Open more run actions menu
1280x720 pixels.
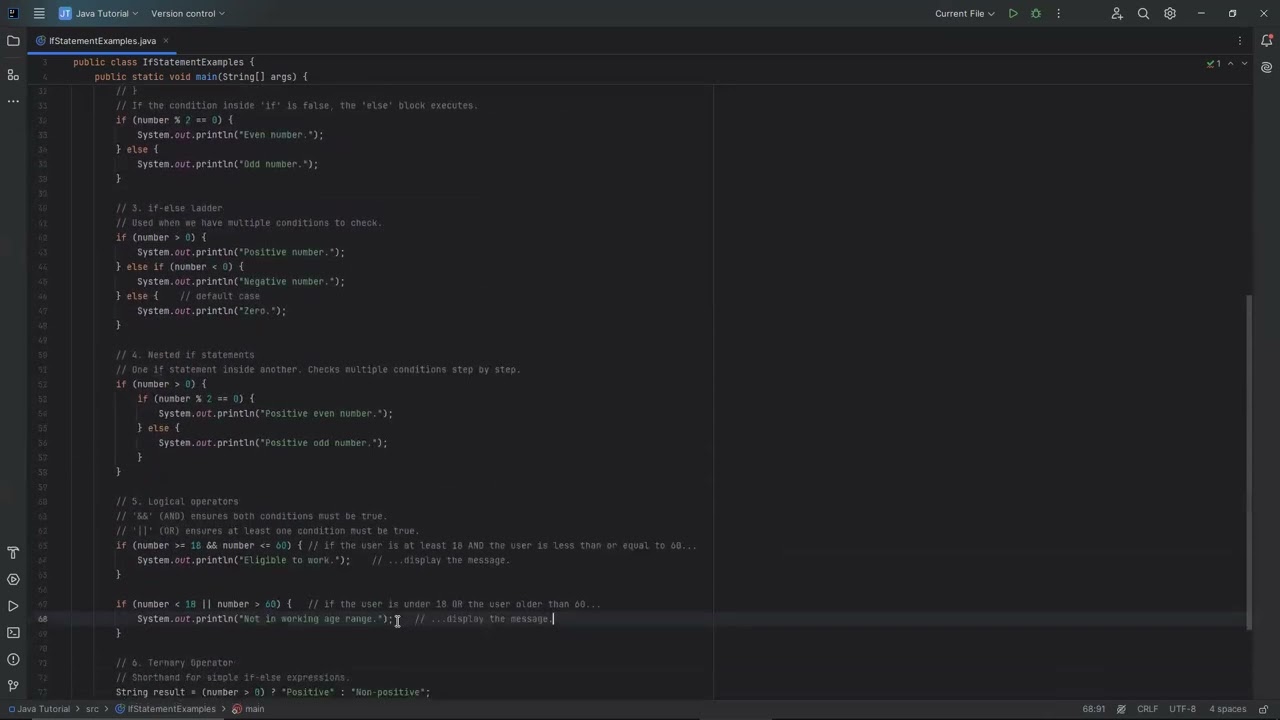click(1058, 13)
